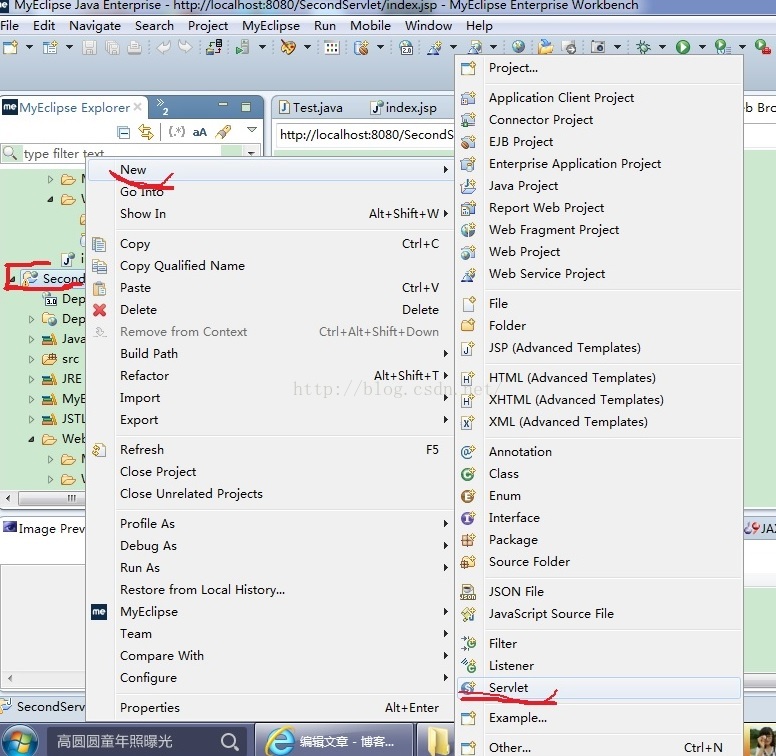776x756 pixels.
Task: Expand the JSTL library tree node
Action: tap(31, 420)
